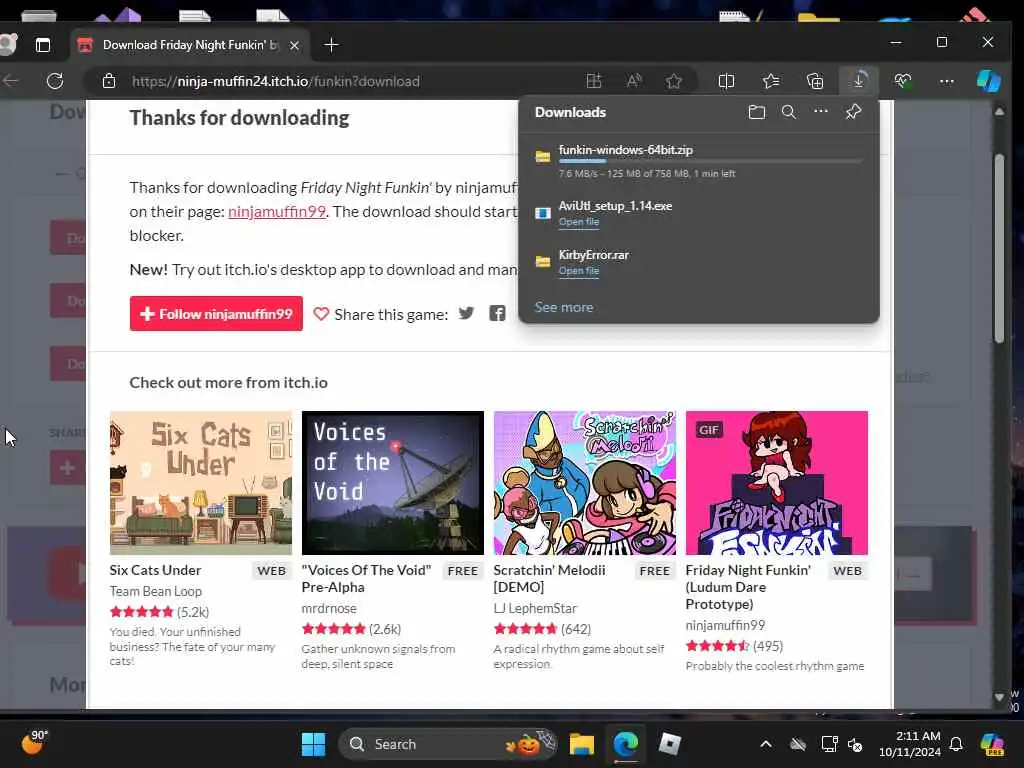Click the taskbar Search box
This screenshot has height=768, width=1024.
448,744
